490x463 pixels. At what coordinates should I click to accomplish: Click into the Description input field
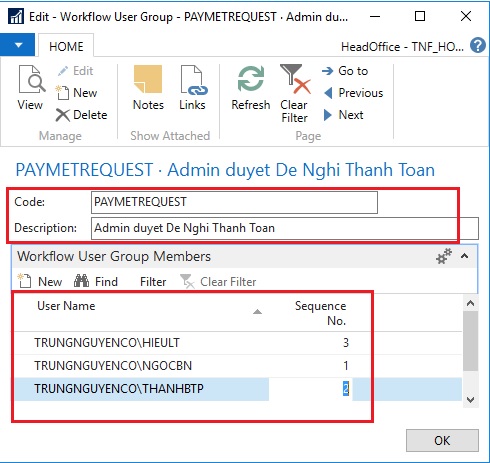[x=285, y=228]
